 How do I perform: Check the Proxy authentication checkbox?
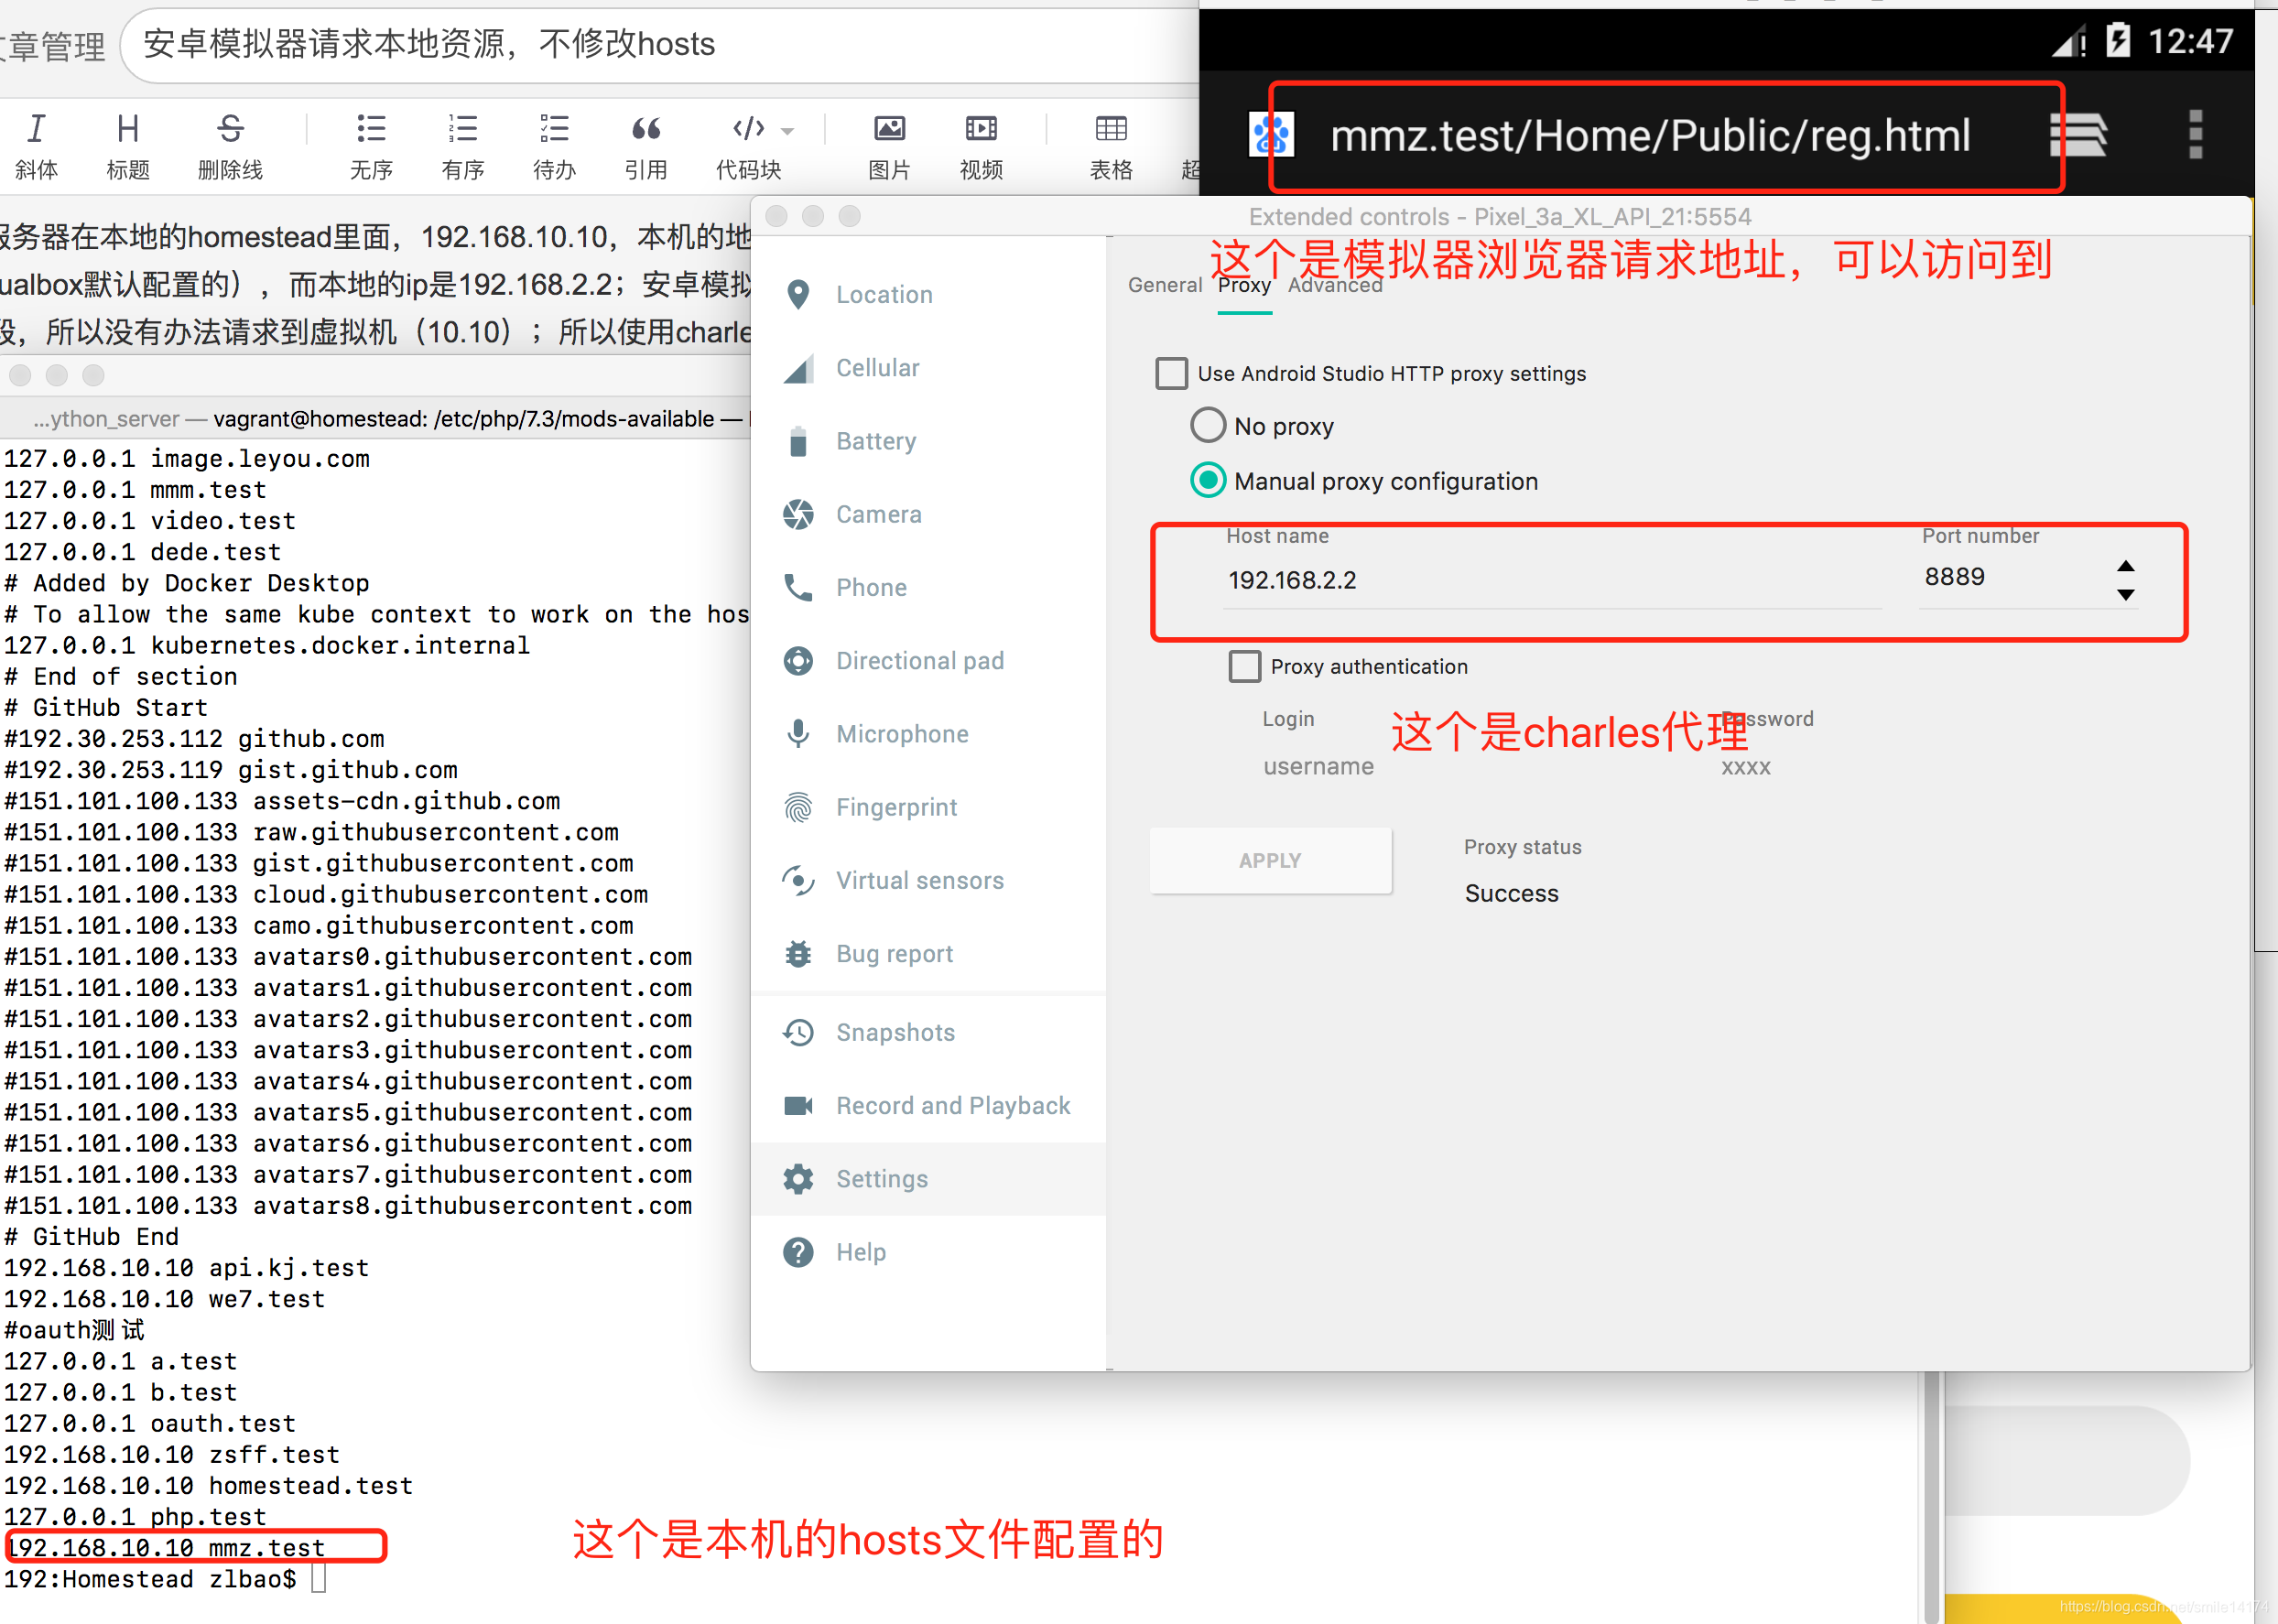tap(1244, 667)
